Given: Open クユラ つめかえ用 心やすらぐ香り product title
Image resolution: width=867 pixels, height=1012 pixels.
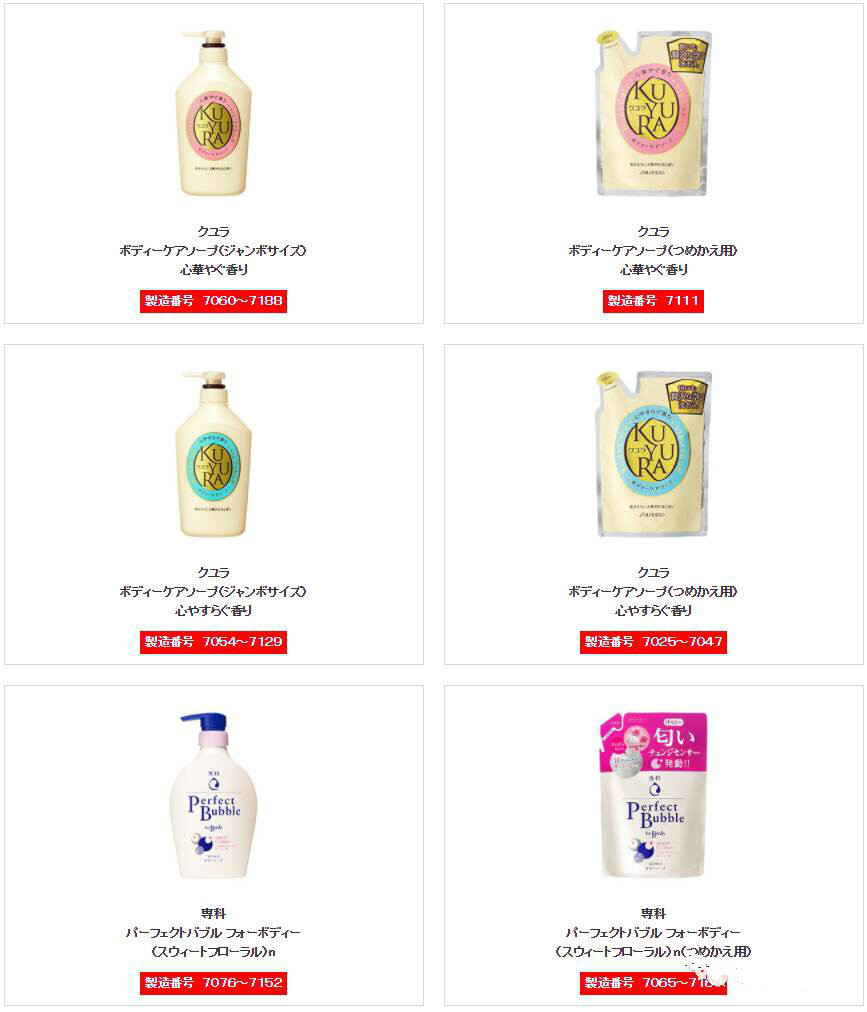Looking at the screenshot, I should tap(653, 591).
